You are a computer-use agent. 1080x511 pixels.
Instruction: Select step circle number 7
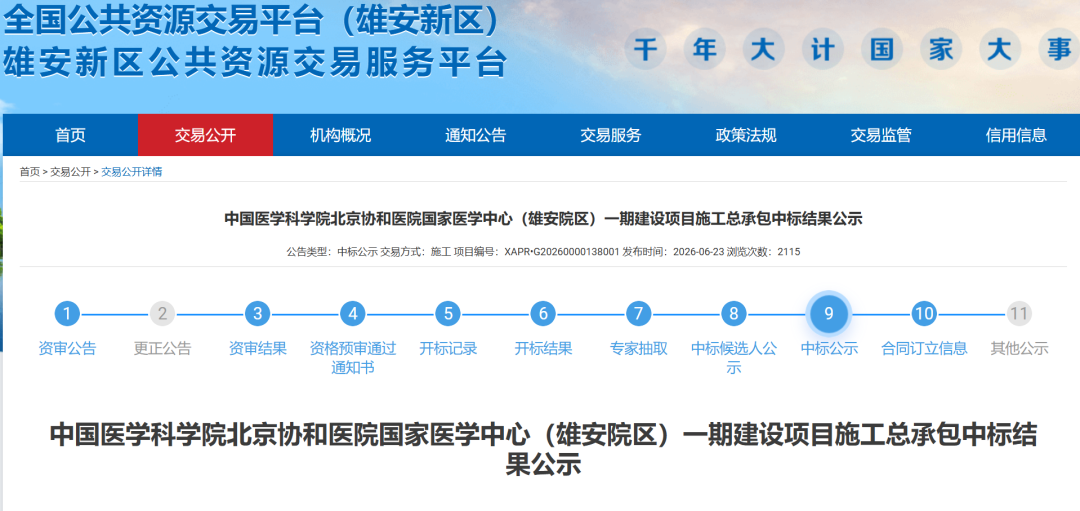click(638, 314)
